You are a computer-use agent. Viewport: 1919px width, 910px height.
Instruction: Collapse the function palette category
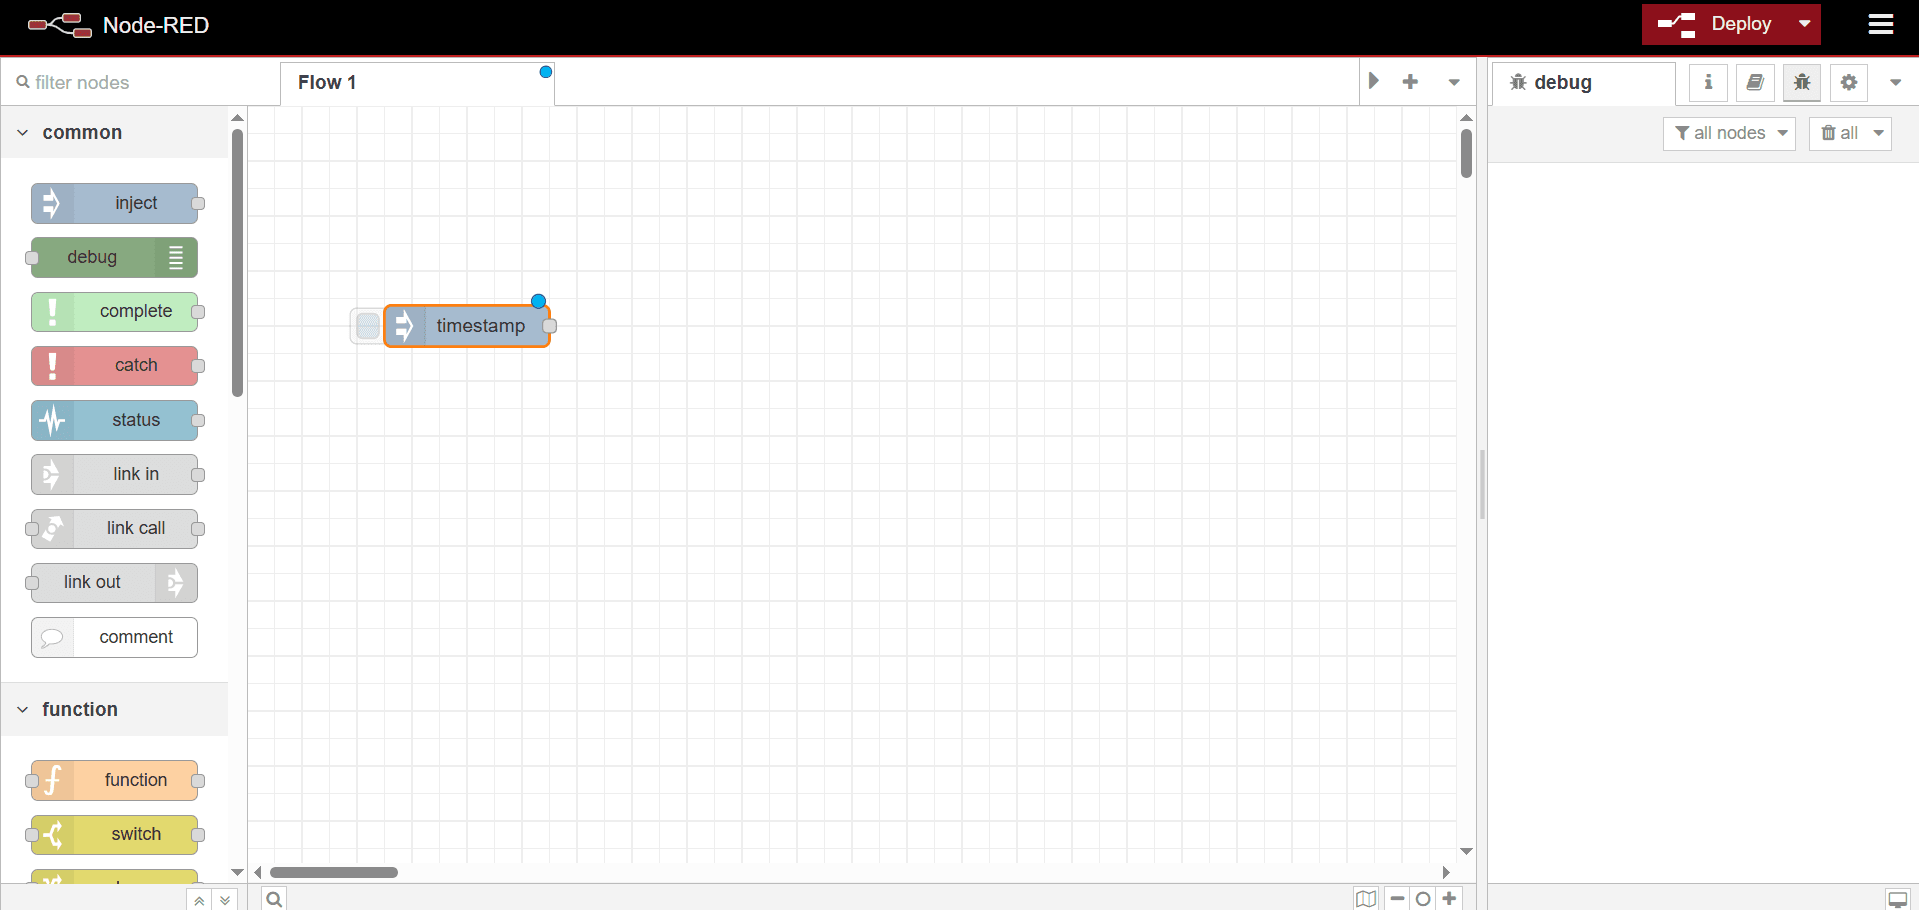tap(115, 710)
